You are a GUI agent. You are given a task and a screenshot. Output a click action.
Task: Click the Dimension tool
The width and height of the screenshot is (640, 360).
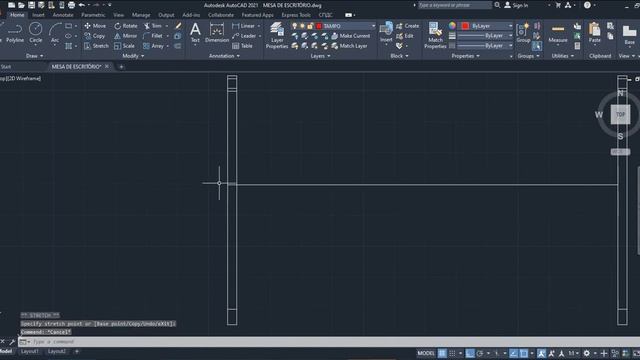pos(217,33)
